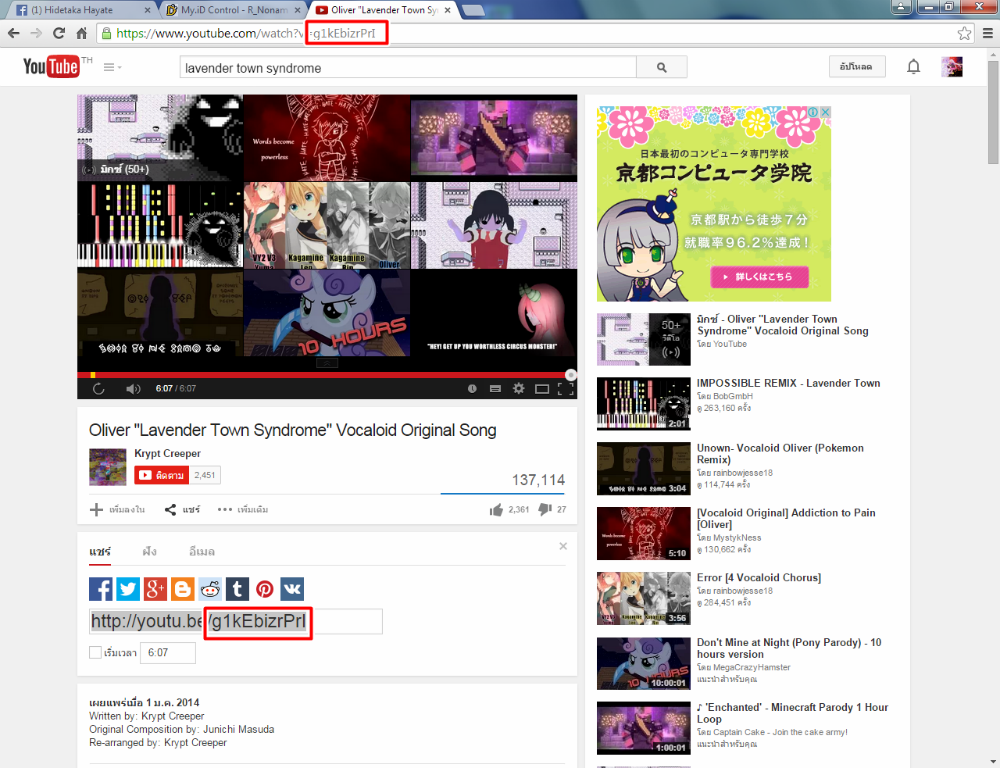1000x768 pixels.
Task: Open the email tab in share panel
Action: 202,551
